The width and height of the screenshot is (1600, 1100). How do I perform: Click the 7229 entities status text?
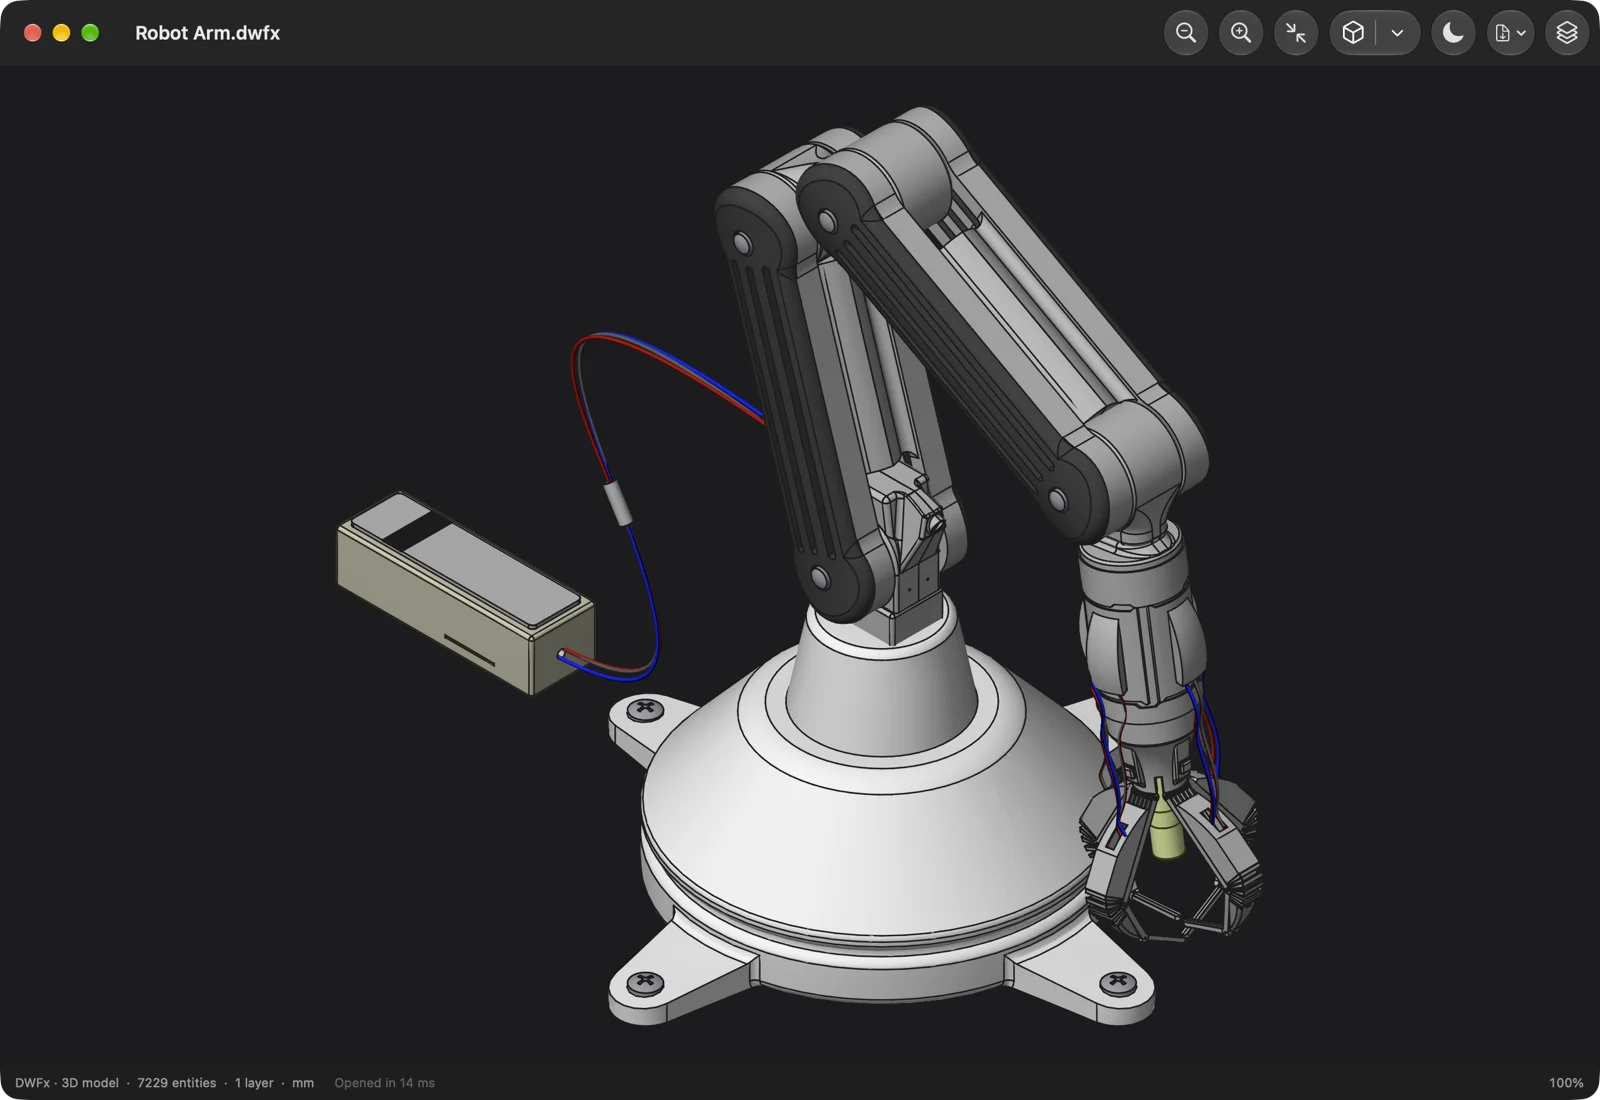(x=177, y=1083)
